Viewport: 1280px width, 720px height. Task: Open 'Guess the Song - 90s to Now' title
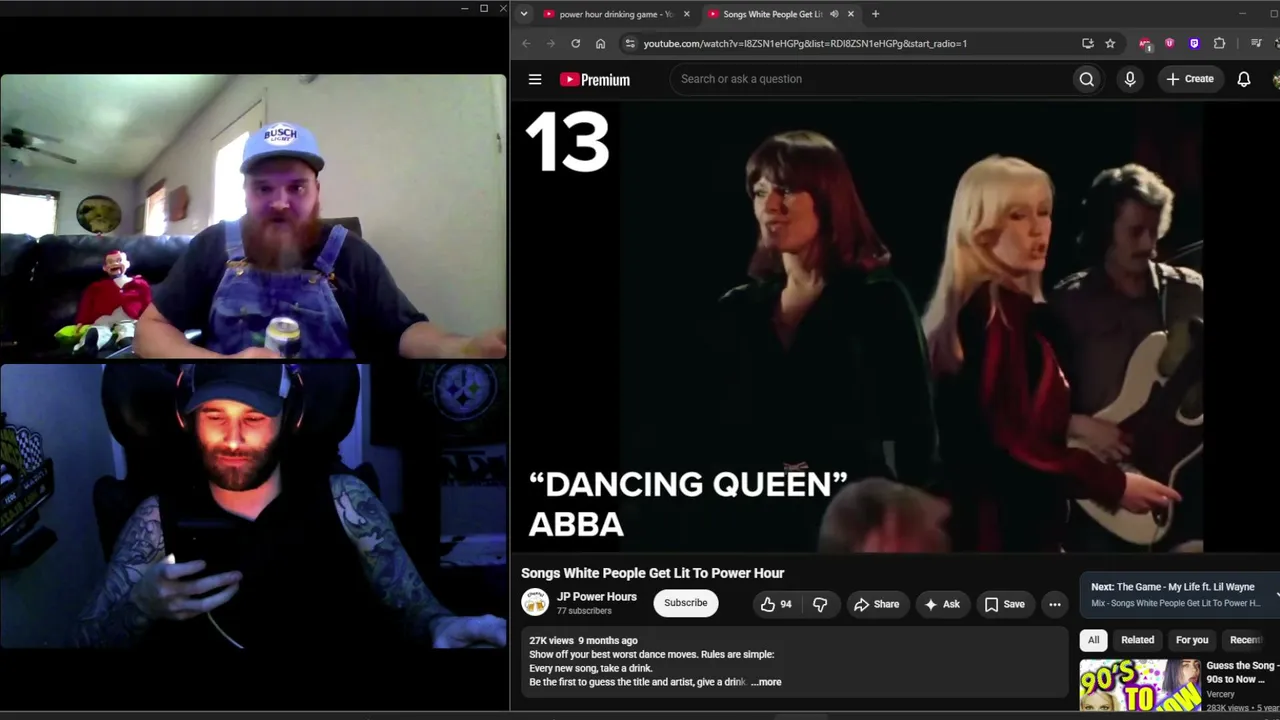point(1241,672)
